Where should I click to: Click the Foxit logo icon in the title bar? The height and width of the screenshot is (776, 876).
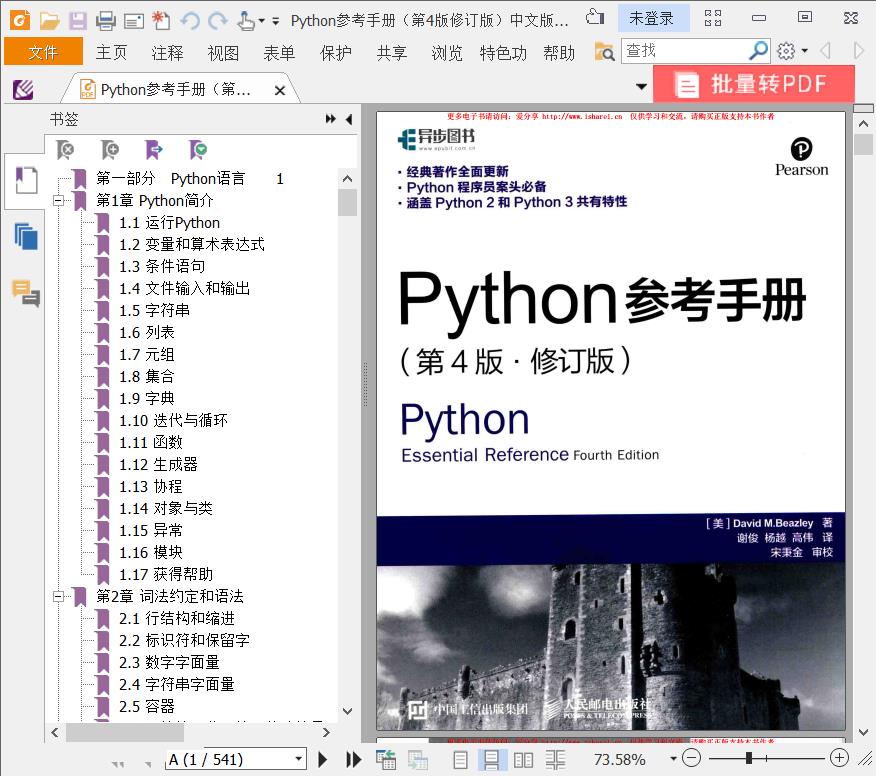21,20
